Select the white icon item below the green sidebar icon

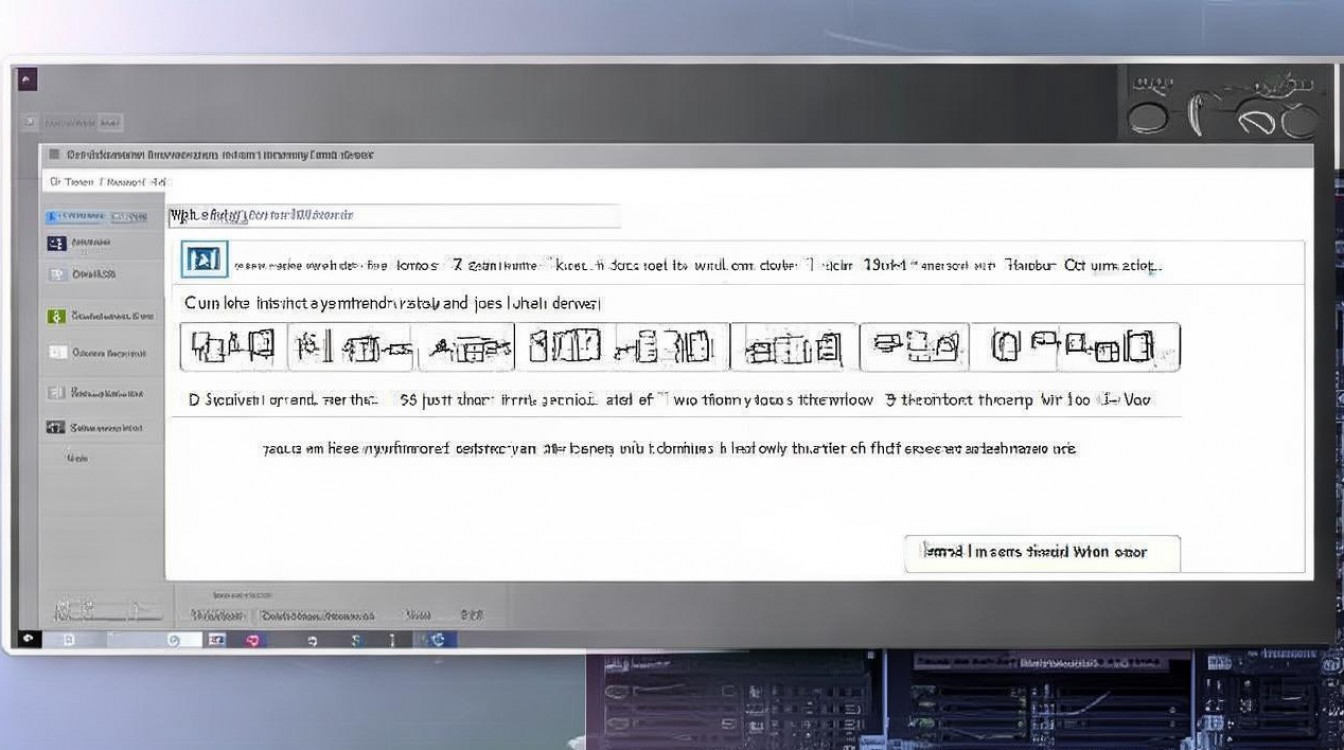57,352
